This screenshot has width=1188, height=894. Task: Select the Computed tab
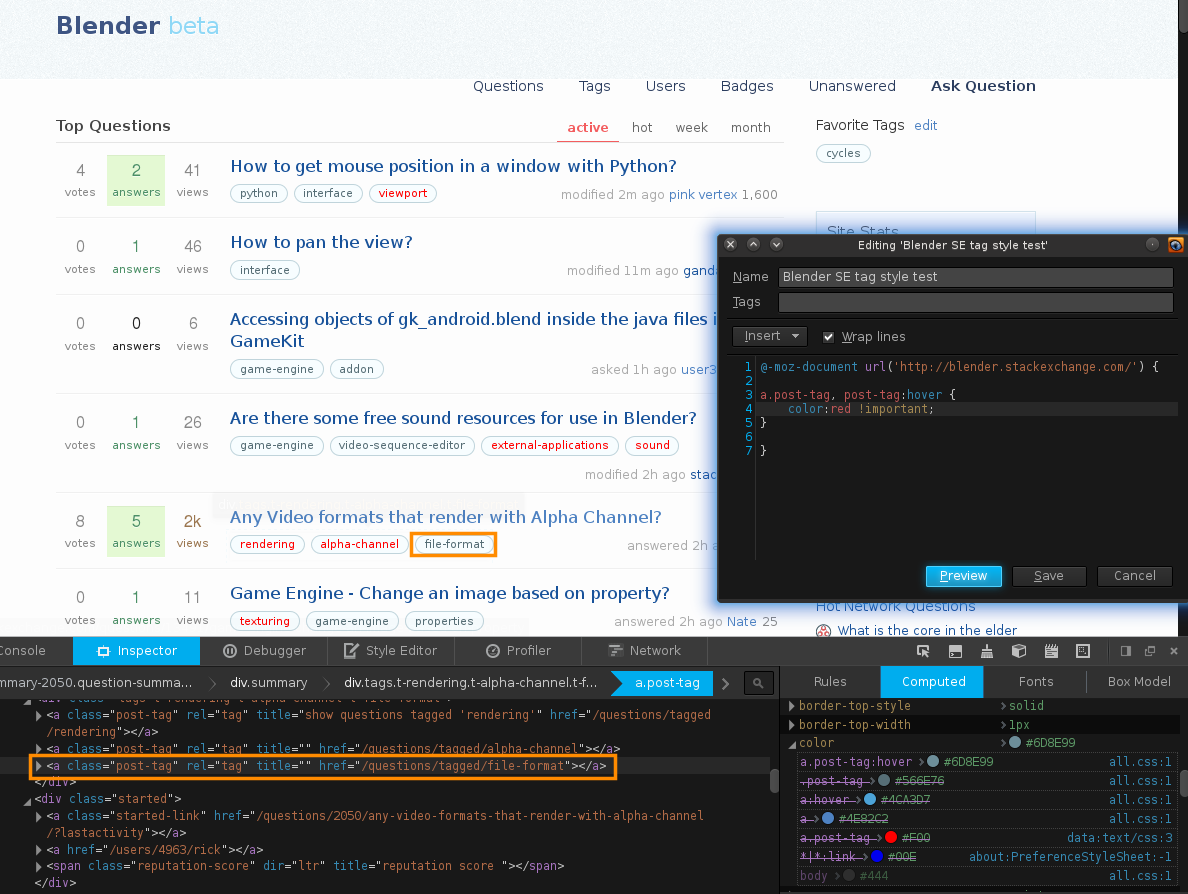coord(933,682)
